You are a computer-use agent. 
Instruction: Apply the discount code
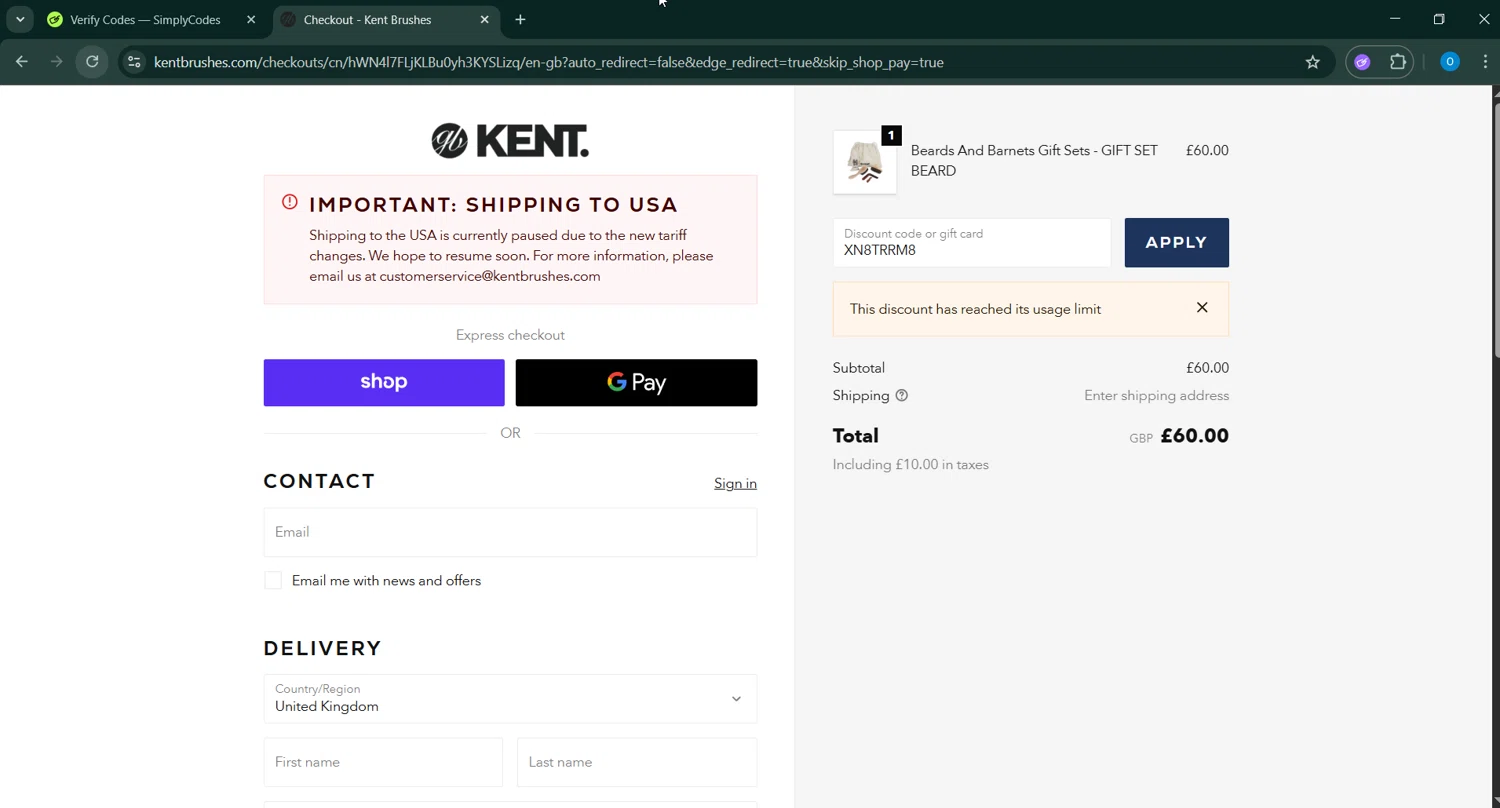tap(1177, 243)
